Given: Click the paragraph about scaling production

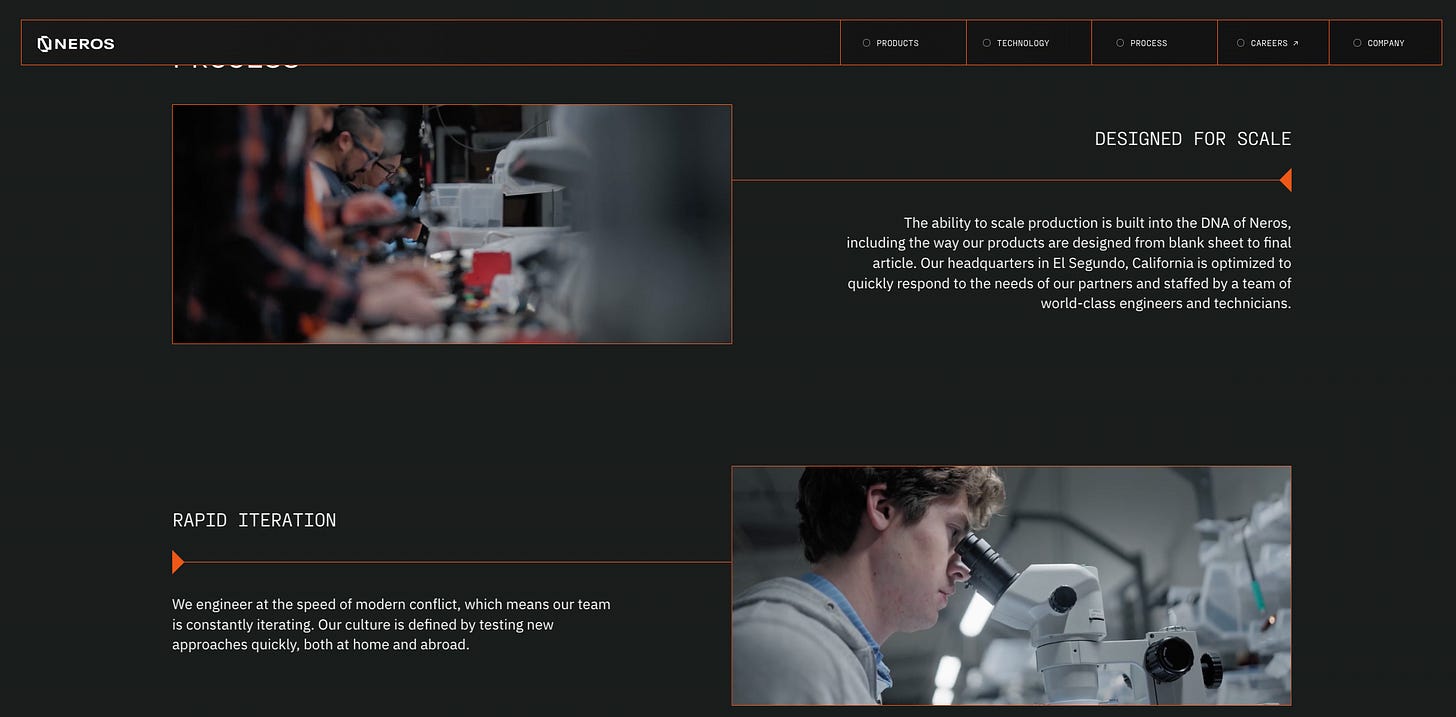Looking at the screenshot, I should 1069,263.
